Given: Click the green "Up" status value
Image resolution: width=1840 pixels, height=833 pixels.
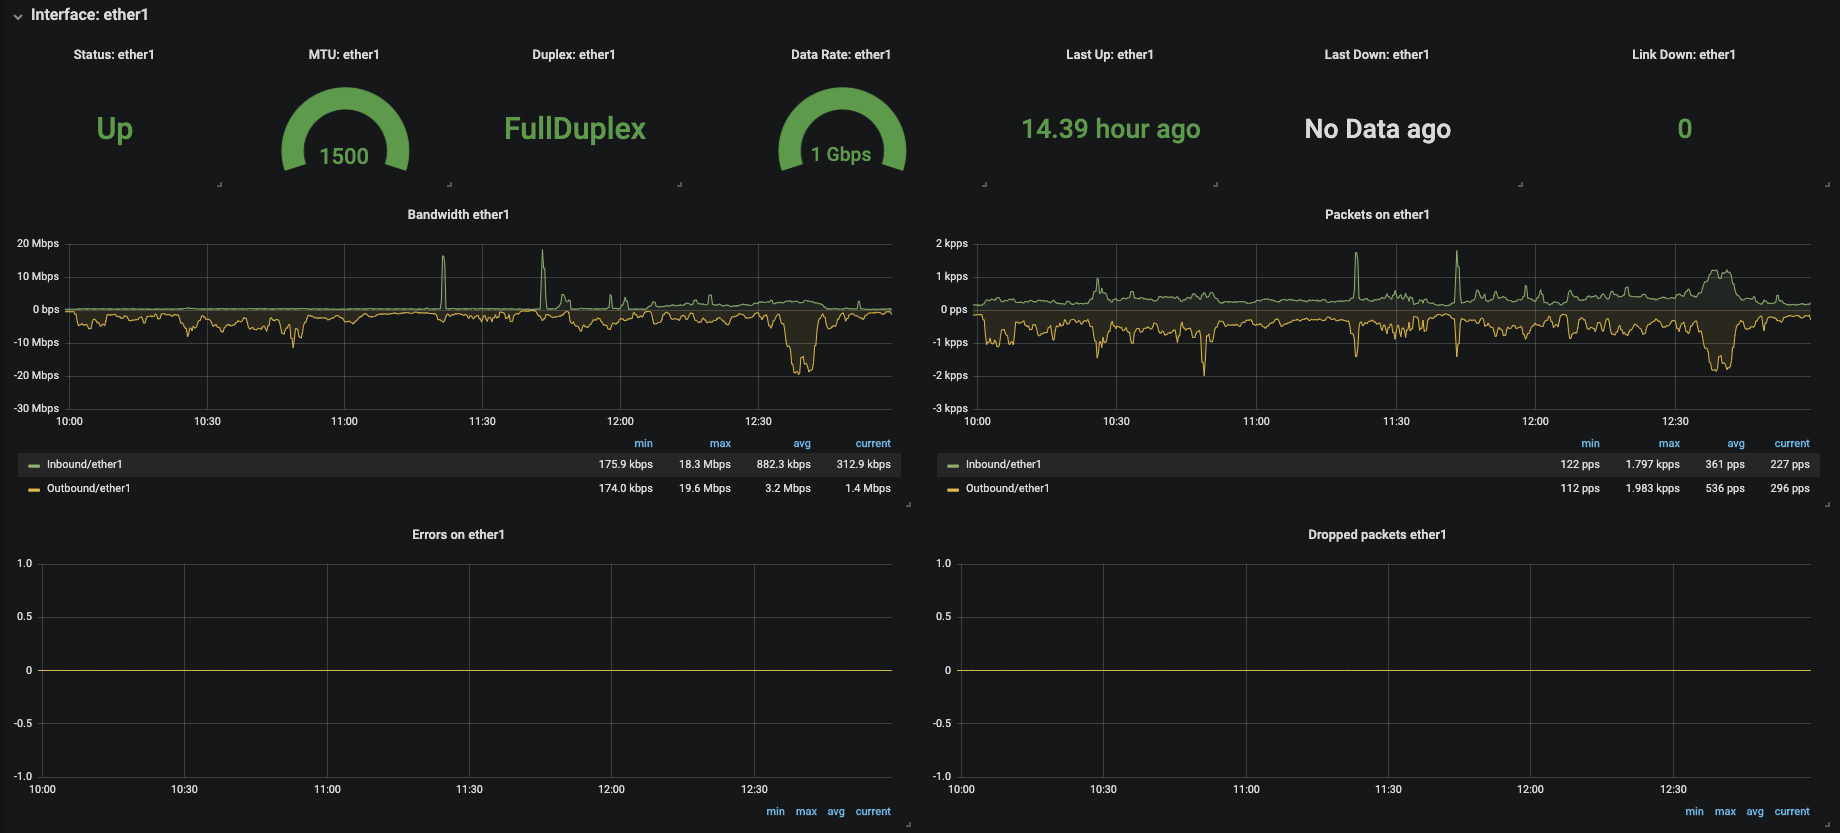Looking at the screenshot, I should (x=115, y=129).
